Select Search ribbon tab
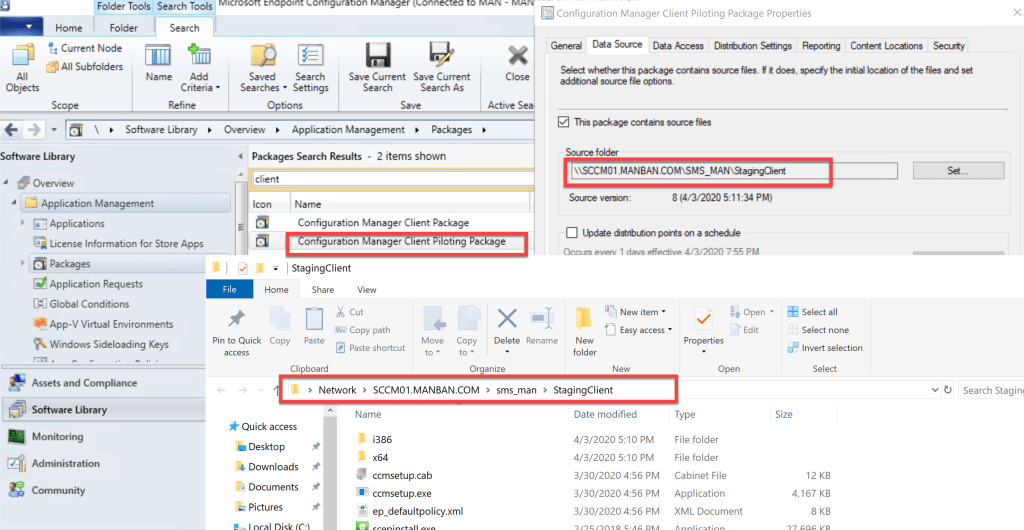Screen dimensions: 1024x530 tap(184, 27)
